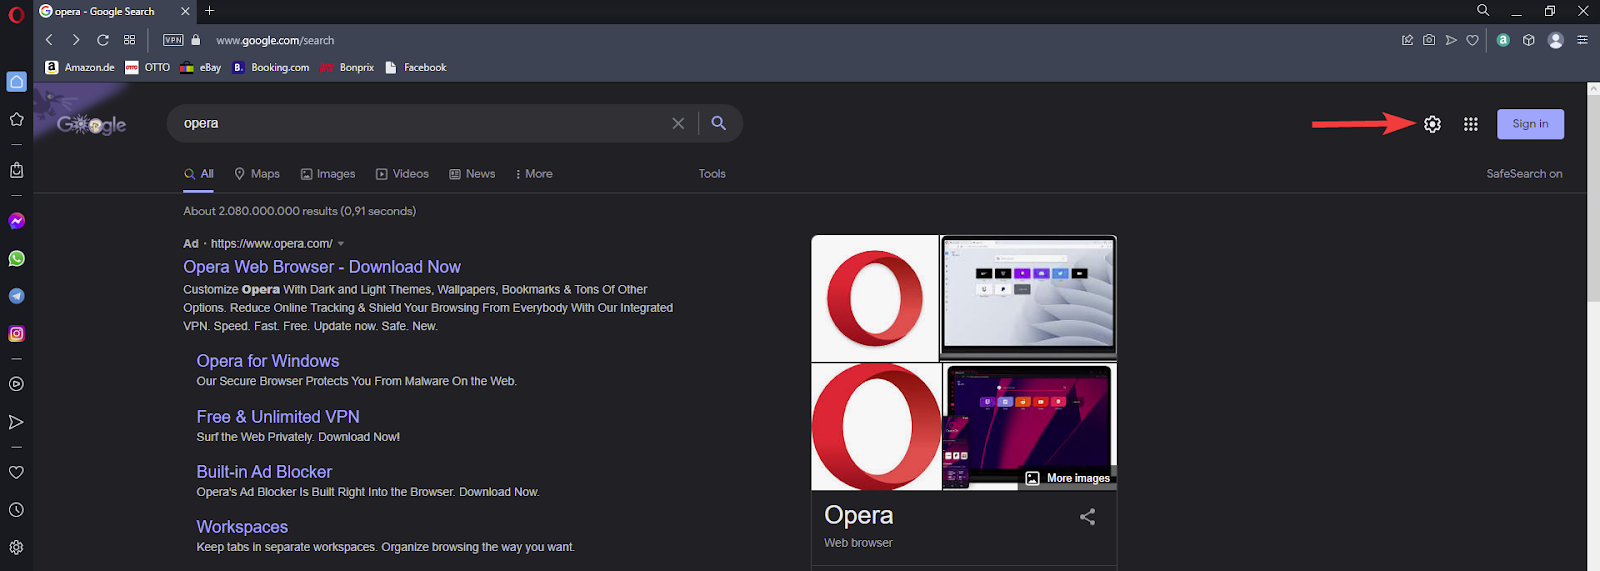Open a new tab with plus
Viewport: 1600px width, 571px height.
coord(209,11)
